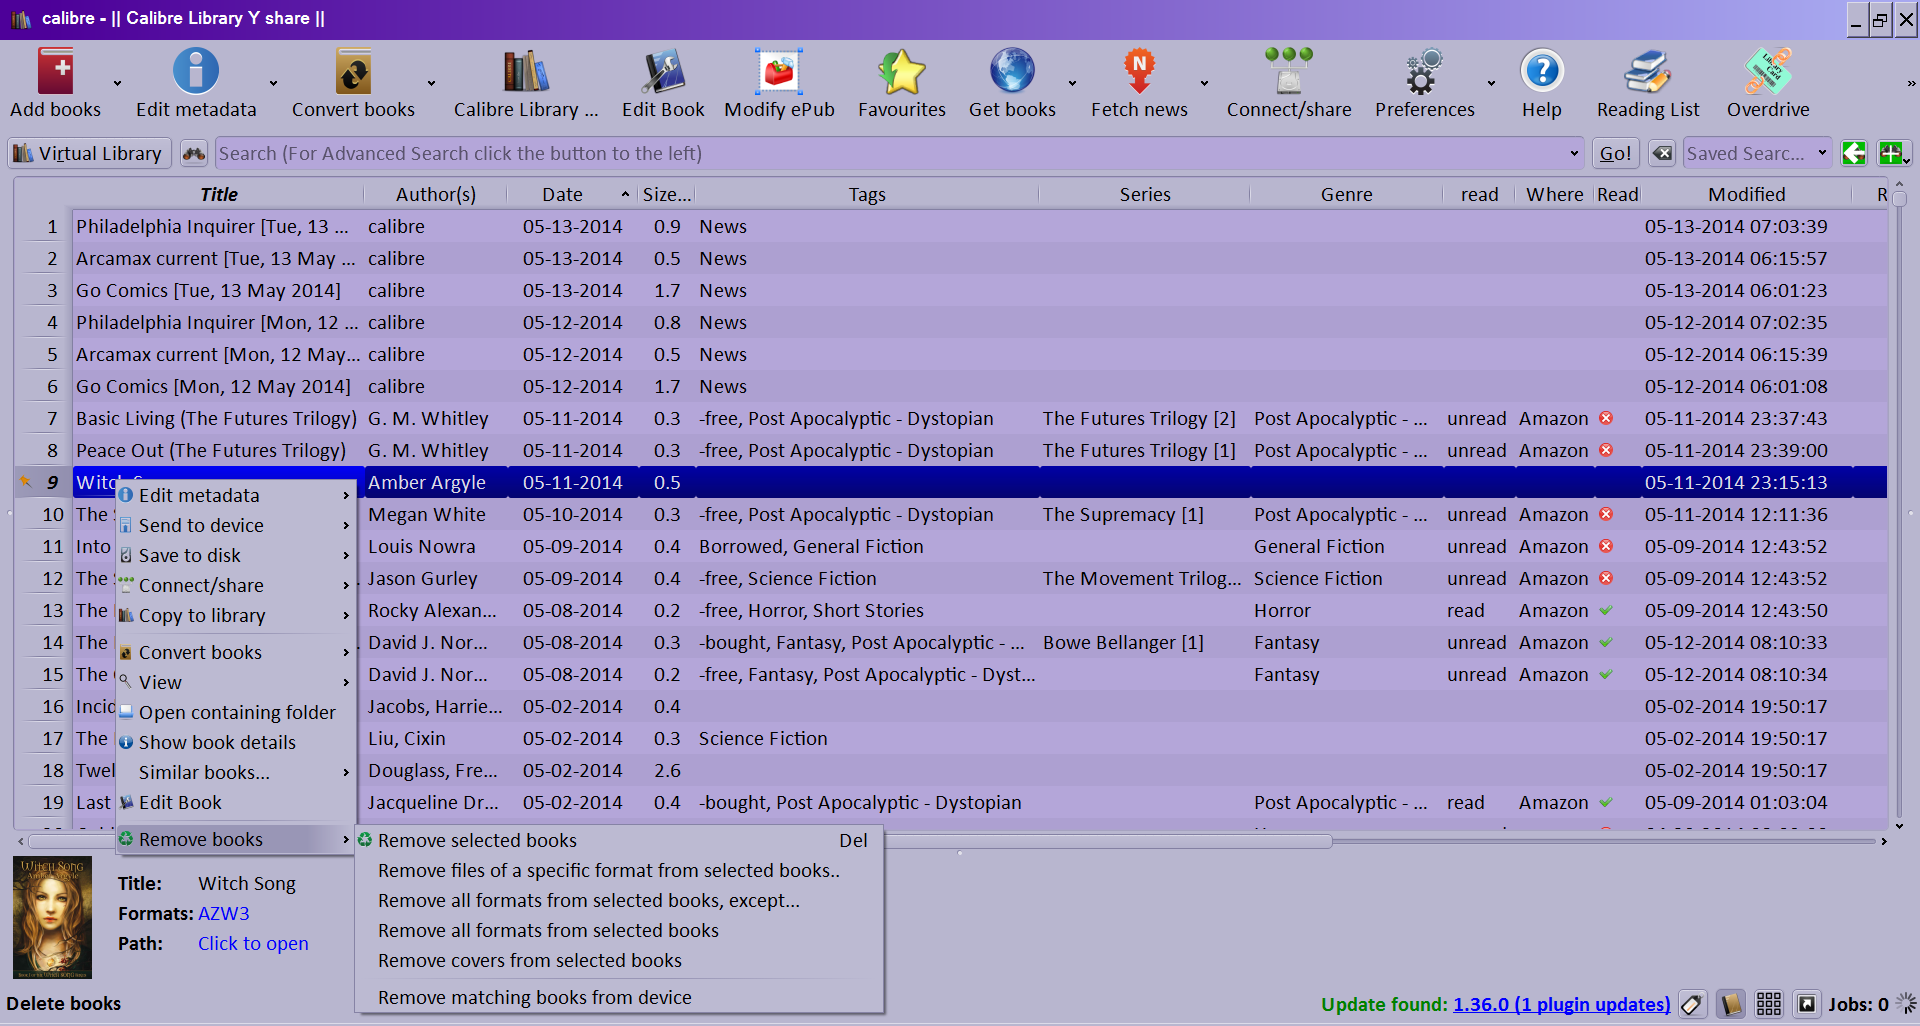
Task: Click the book list horizontal scrollbar
Action: tap(680, 841)
